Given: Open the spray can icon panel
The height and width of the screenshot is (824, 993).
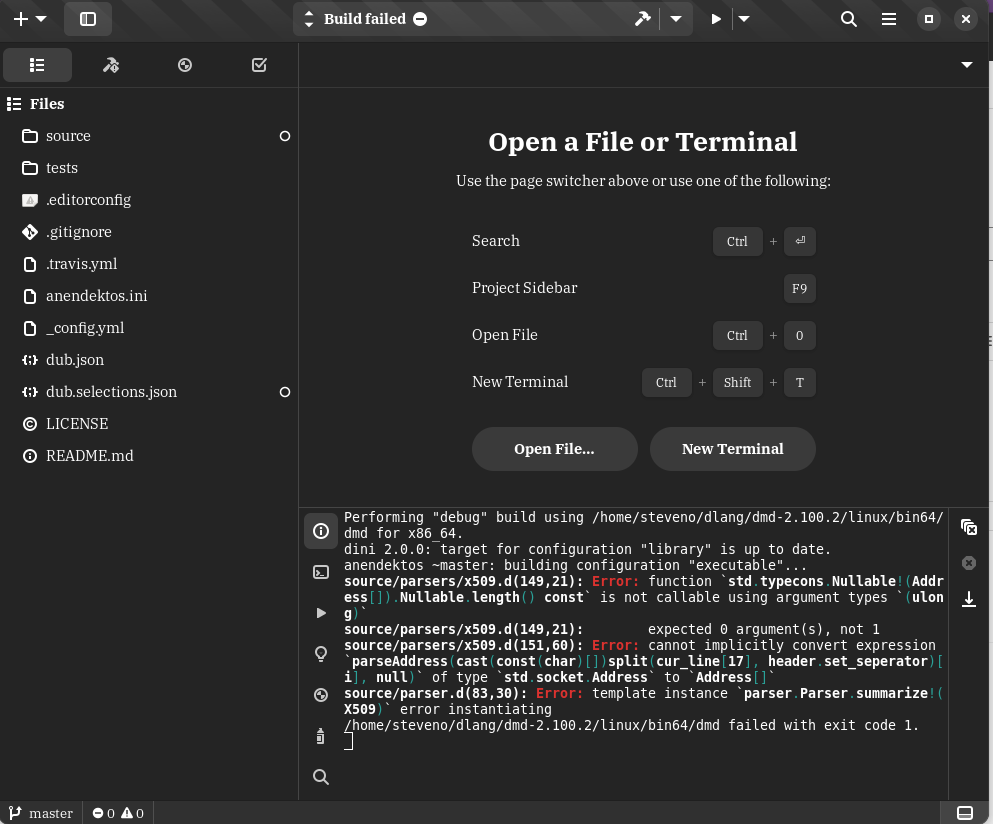Looking at the screenshot, I should (321, 736).
